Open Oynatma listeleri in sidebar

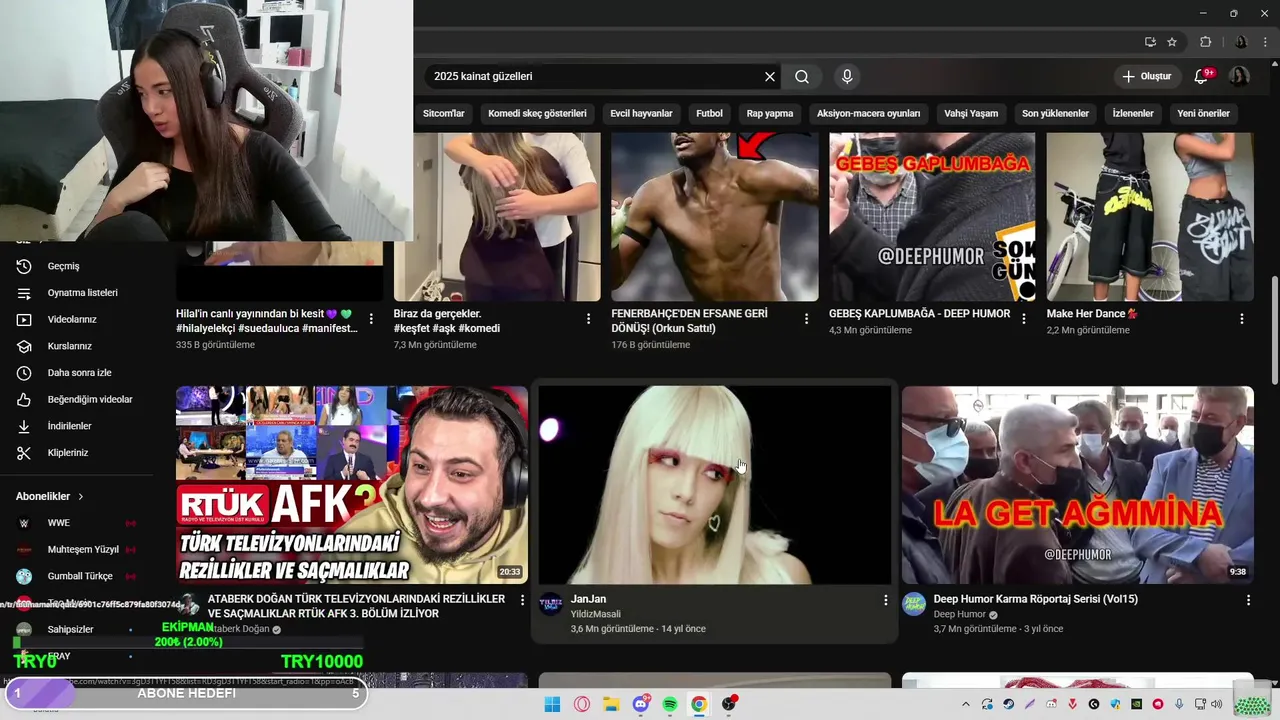82,293
